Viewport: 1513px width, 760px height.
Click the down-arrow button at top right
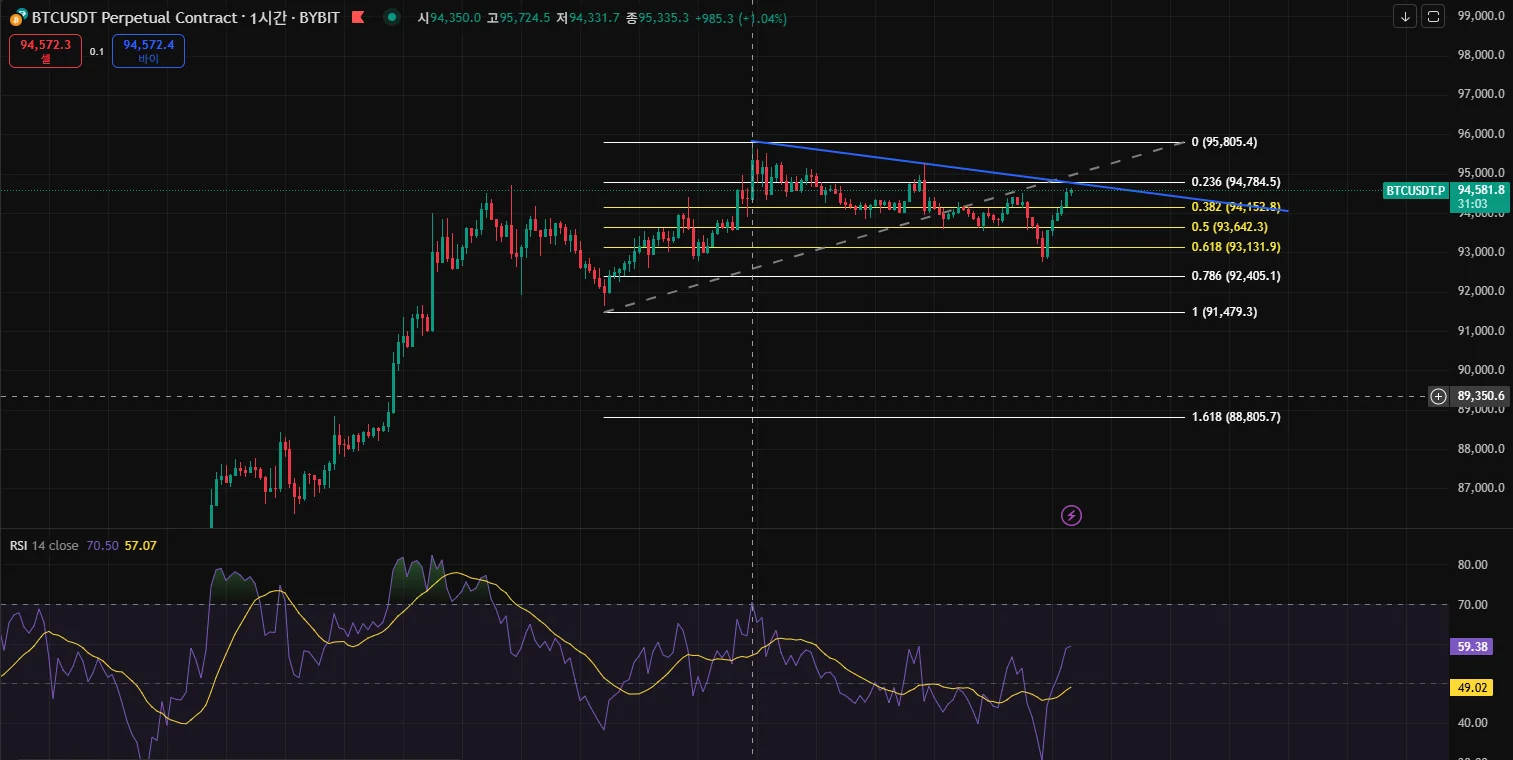(x=1405, y=16)
